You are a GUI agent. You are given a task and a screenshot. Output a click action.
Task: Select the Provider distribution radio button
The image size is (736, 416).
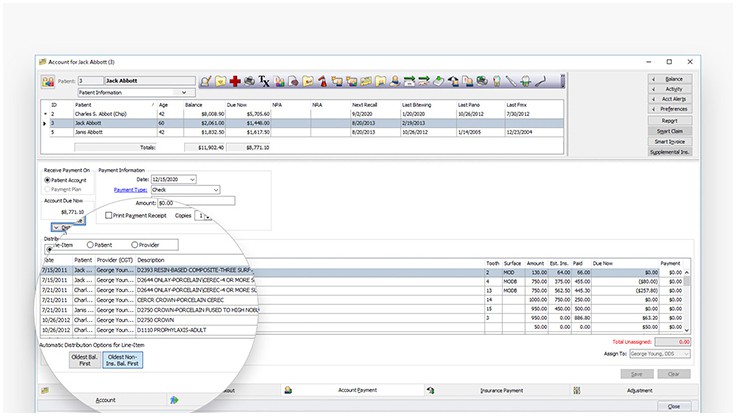135,245
